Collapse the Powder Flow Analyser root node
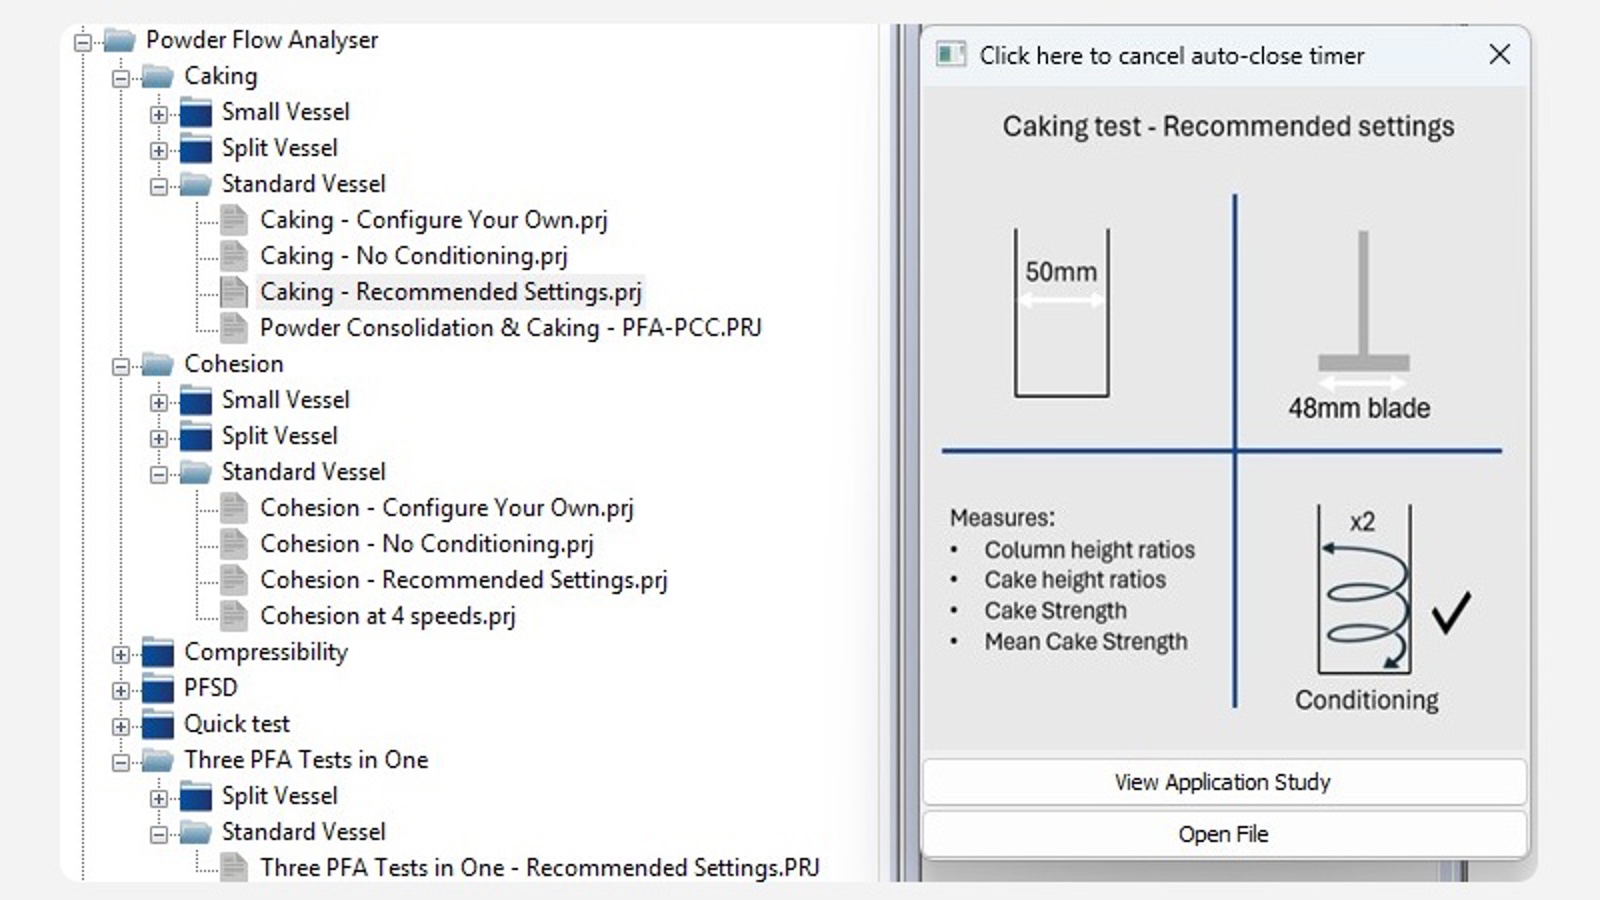The image size is (1600, 900). [83, 43]
